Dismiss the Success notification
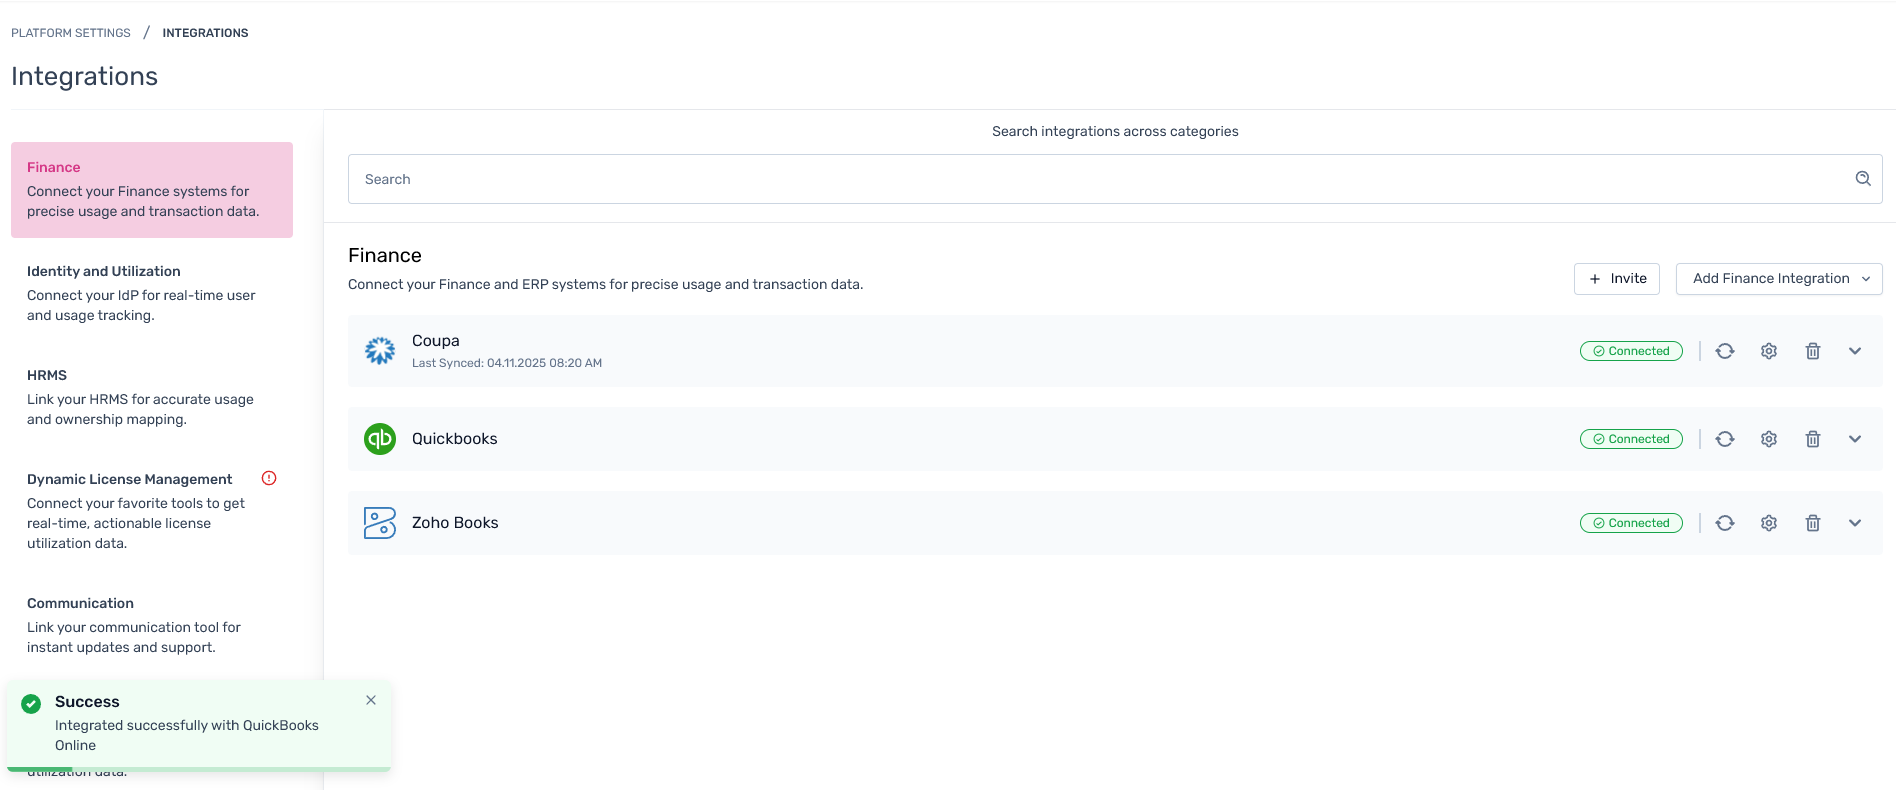The height and width of the screenshot is (790, 1896). pos(371,700)
